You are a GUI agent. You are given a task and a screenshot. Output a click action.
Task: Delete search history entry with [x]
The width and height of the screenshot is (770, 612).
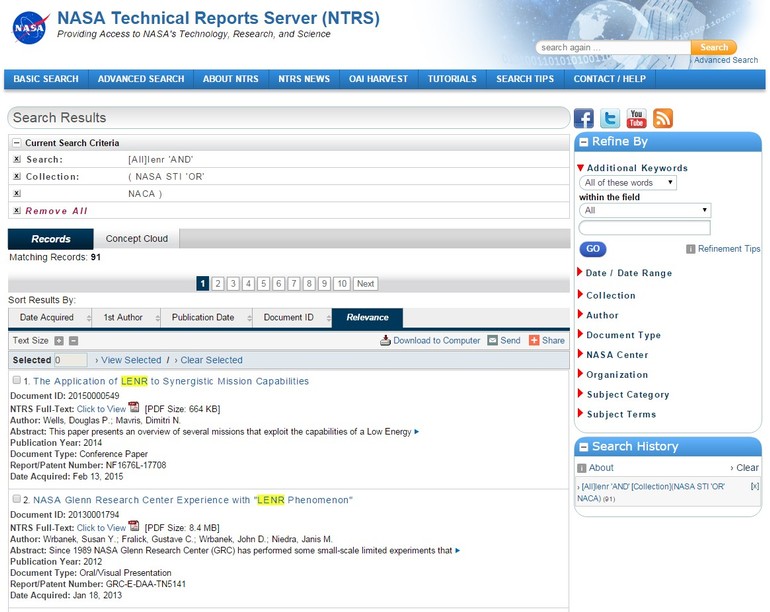tap(755, 486)
